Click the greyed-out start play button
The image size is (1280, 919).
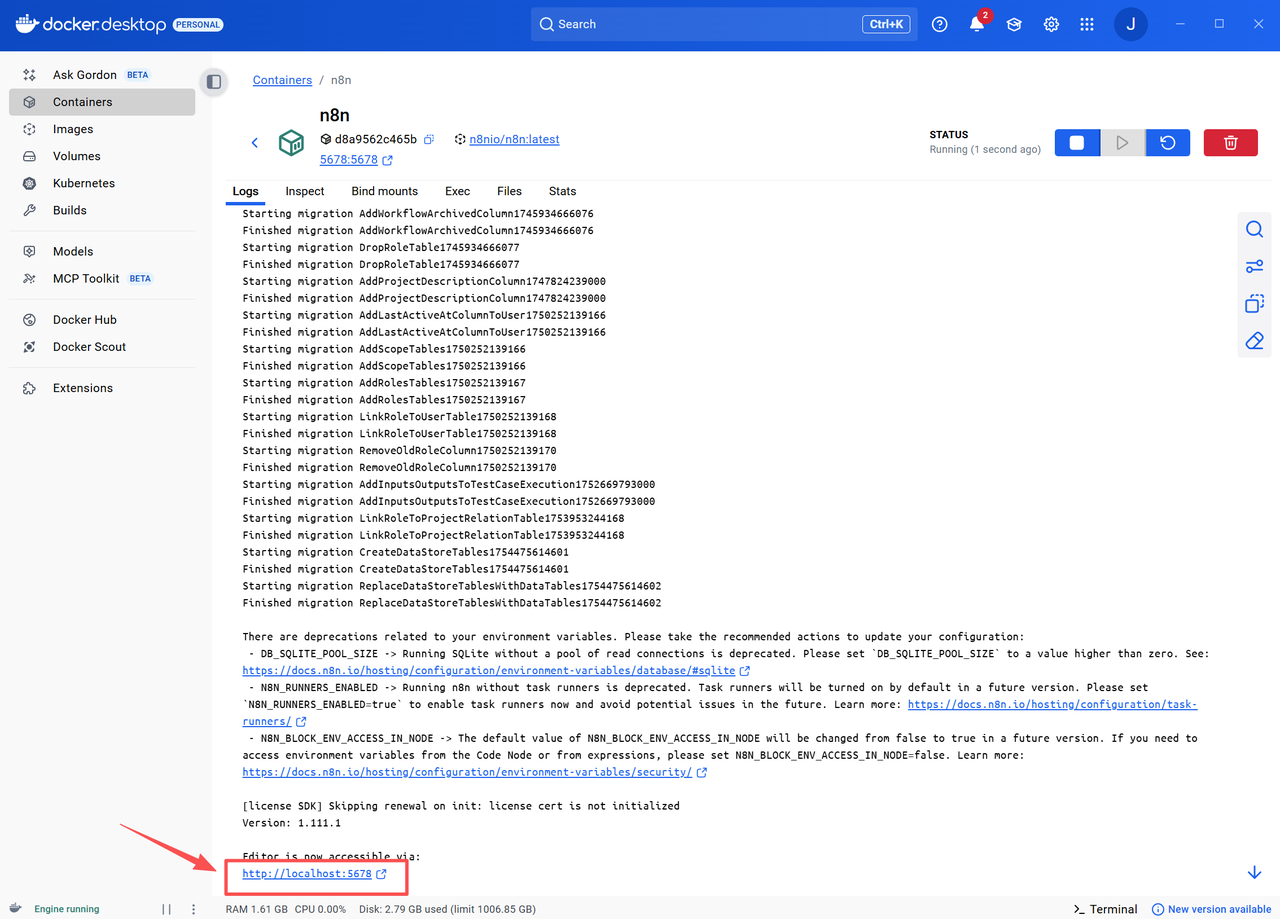click(x=1122, y=143)
